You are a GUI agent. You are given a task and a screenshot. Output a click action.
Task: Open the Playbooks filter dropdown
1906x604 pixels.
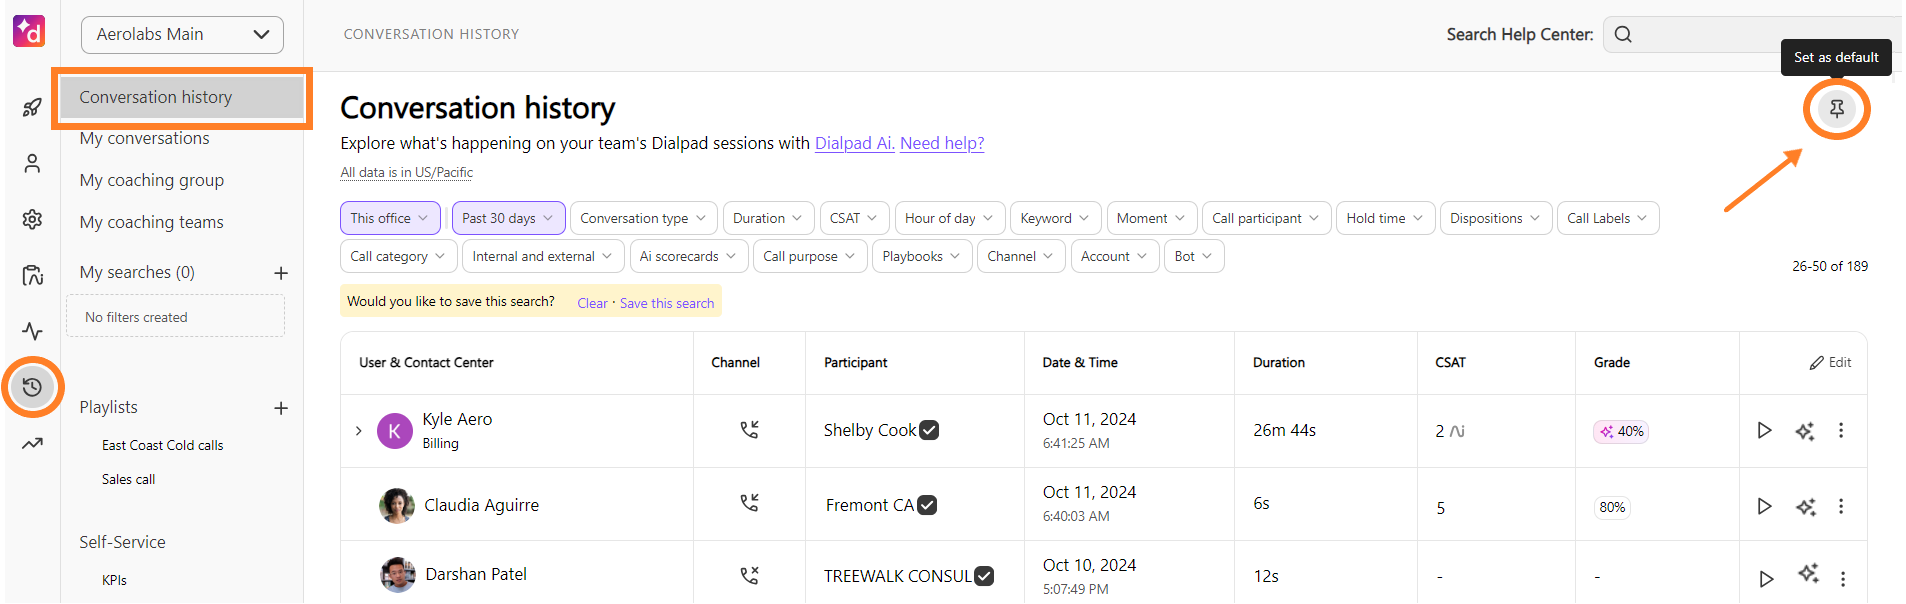tap(922, 256)
